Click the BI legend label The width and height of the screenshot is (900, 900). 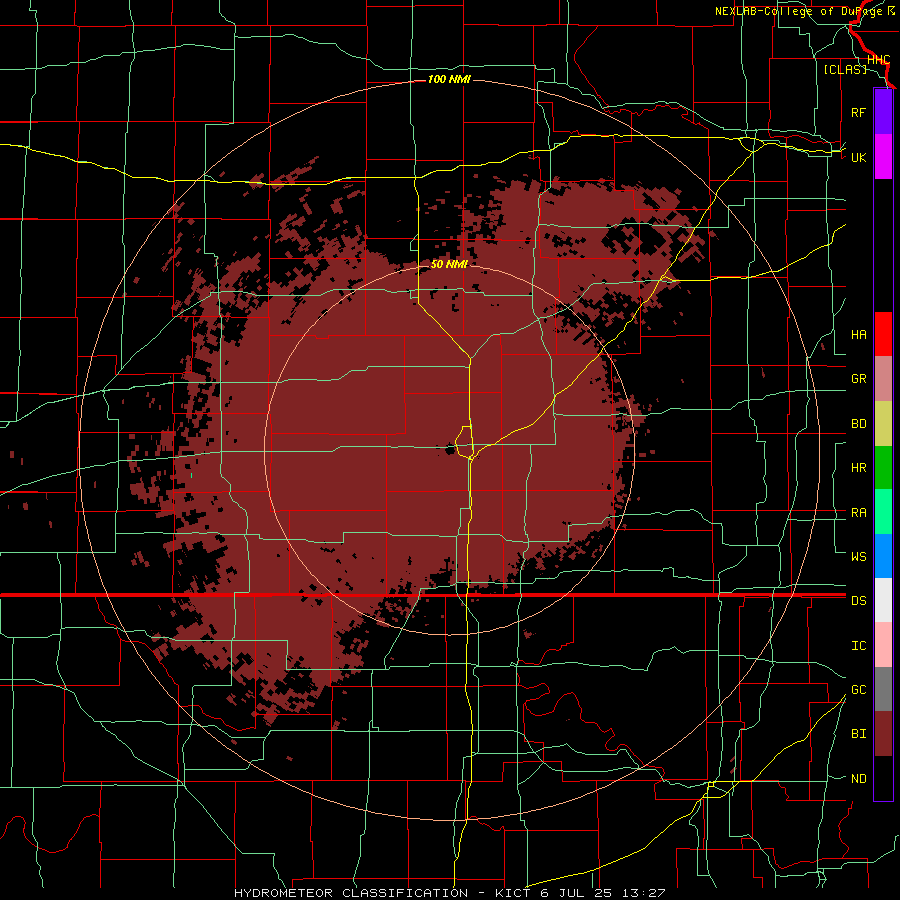point(858,734)
